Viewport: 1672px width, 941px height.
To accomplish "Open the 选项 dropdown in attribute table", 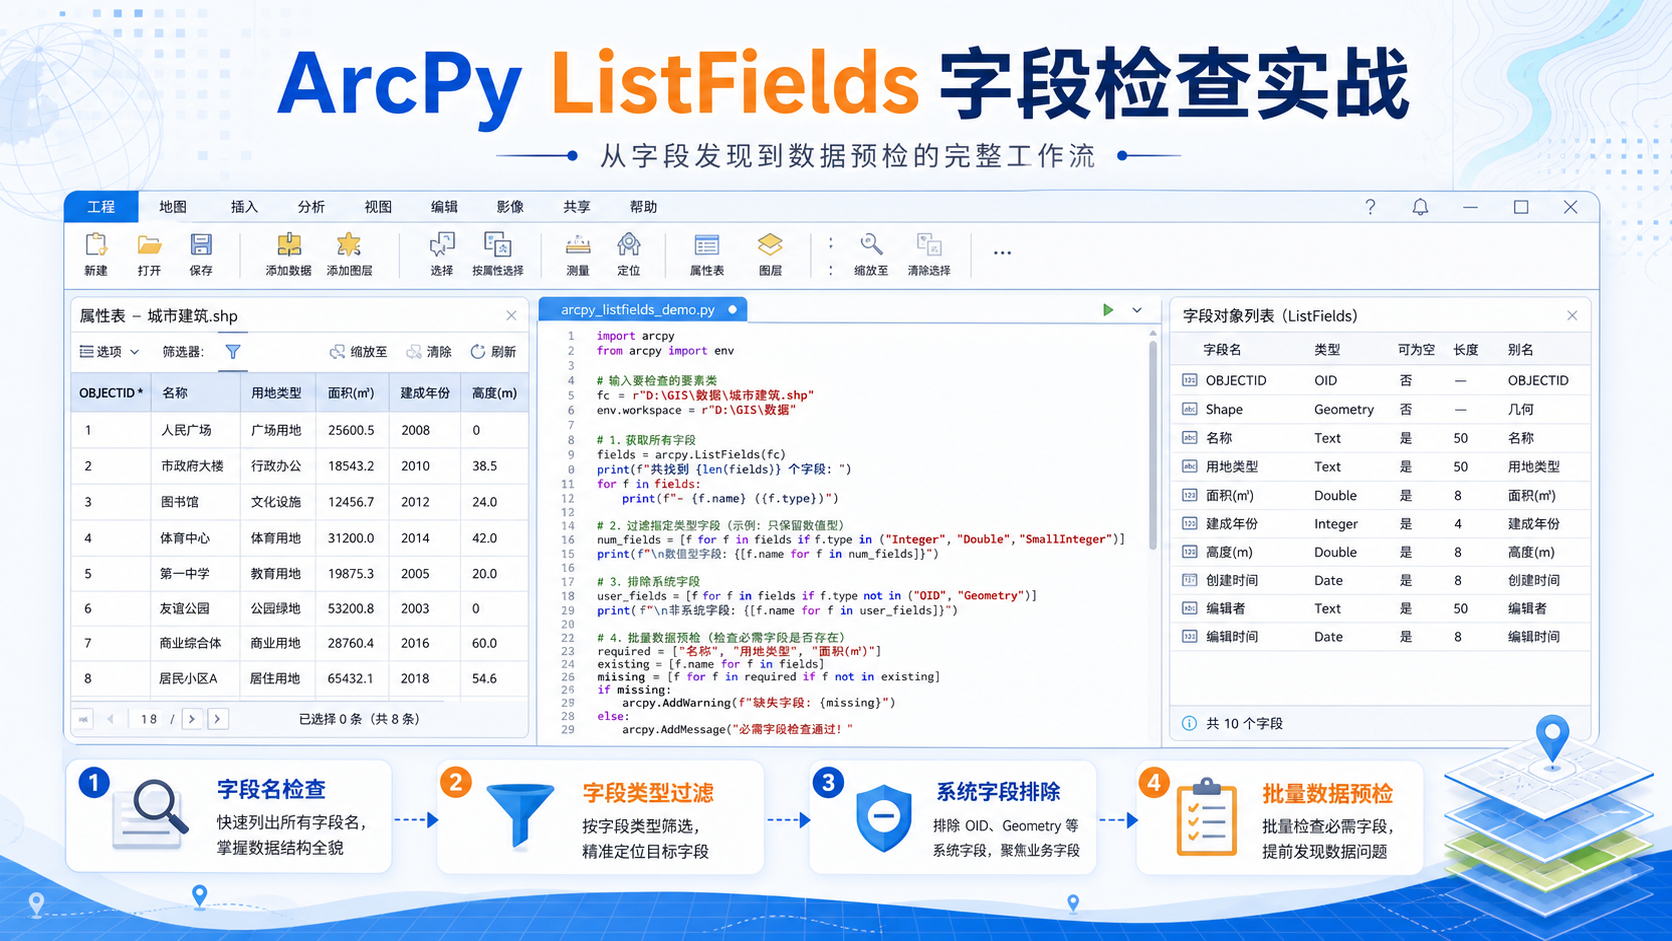I will tap(110, 352).
